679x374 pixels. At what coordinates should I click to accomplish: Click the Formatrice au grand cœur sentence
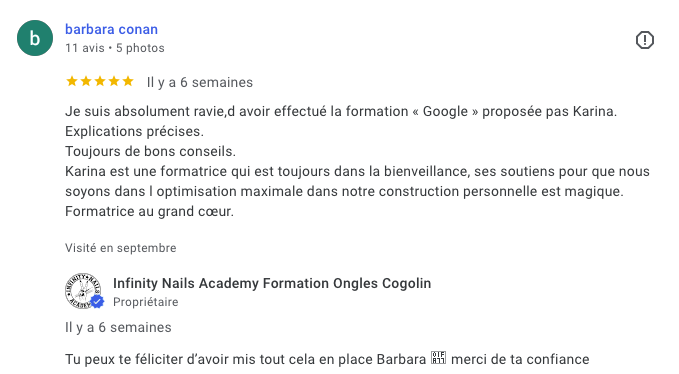coord(149,211)
